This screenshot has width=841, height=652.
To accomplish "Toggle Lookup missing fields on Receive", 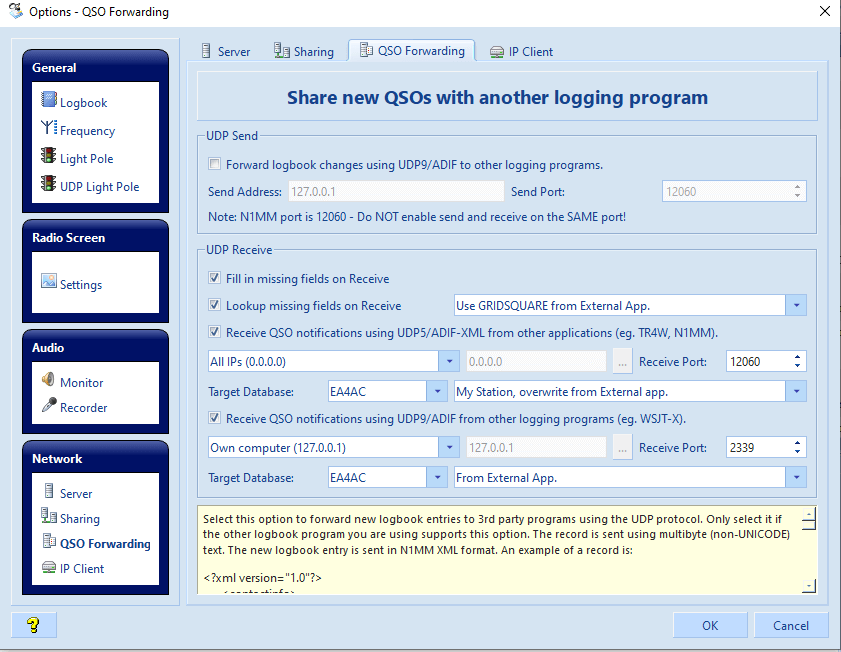I will (x=214, y=306).
